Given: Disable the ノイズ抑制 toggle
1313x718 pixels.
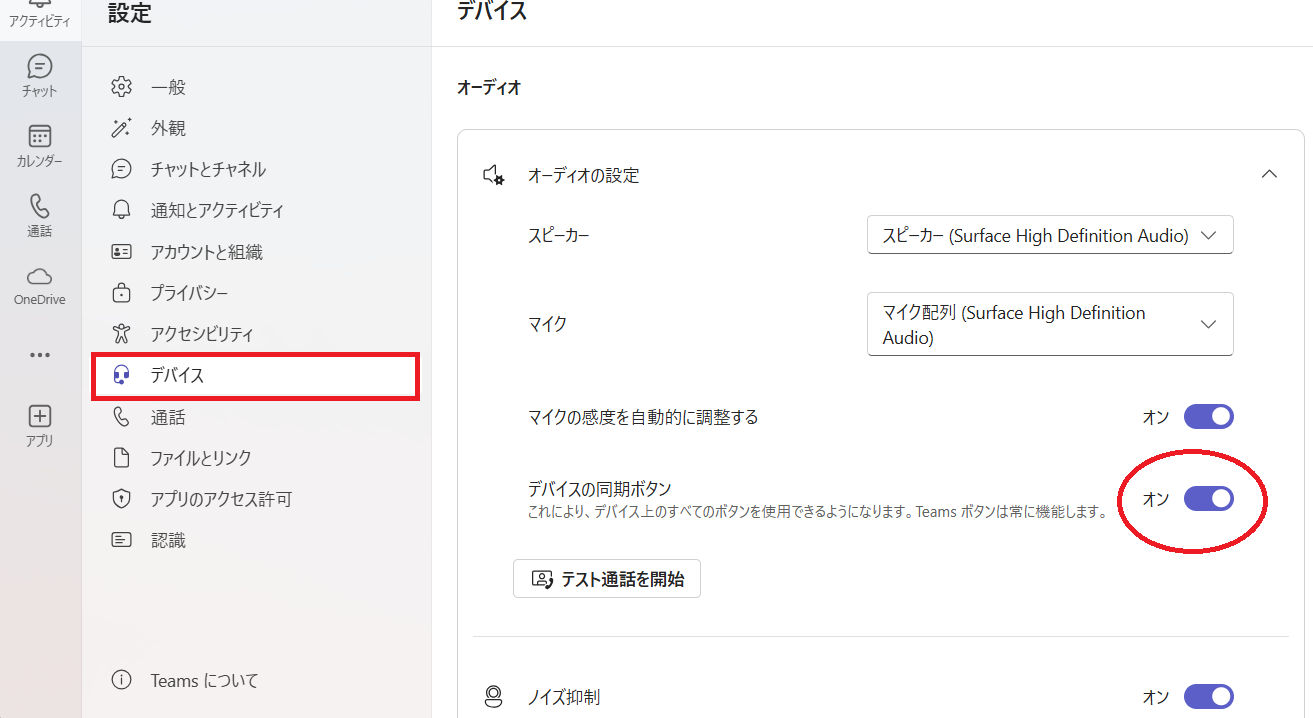Looking at the screenshot, I should (x=1209, y=697).
